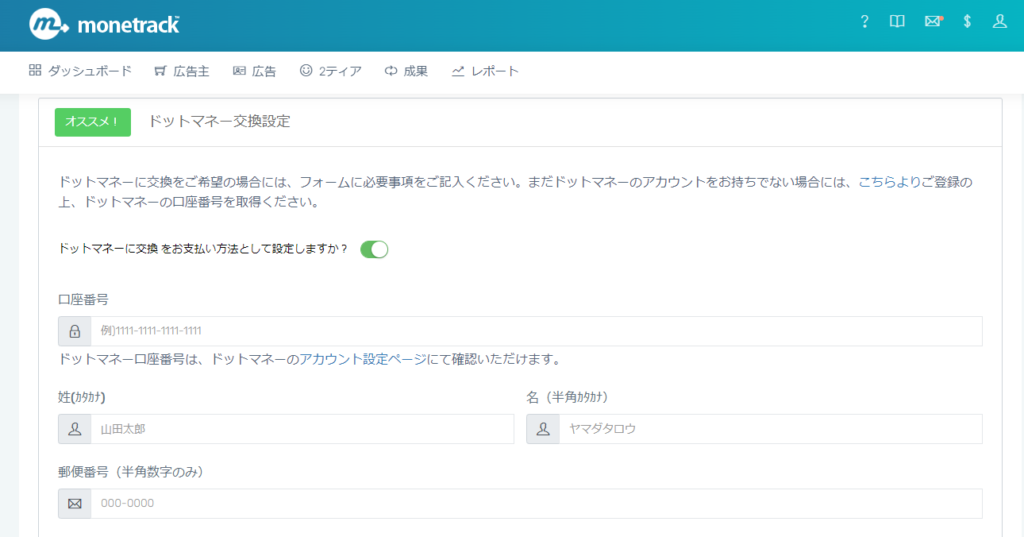Open the dollar payment icon in header

pyautogui.click(x=967, y=22)
